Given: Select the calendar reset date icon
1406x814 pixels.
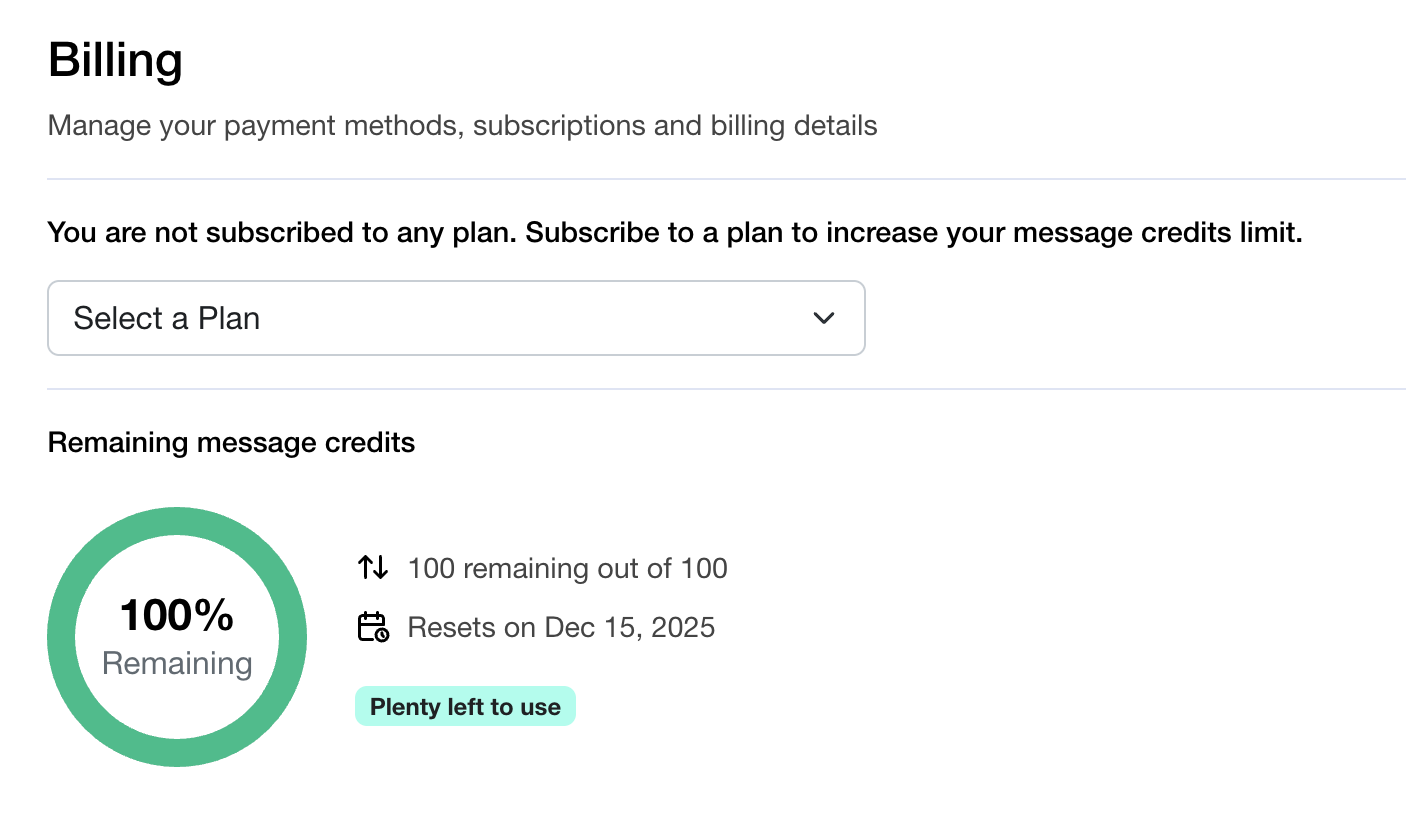Looking at the screenshot, I should 371,627.
